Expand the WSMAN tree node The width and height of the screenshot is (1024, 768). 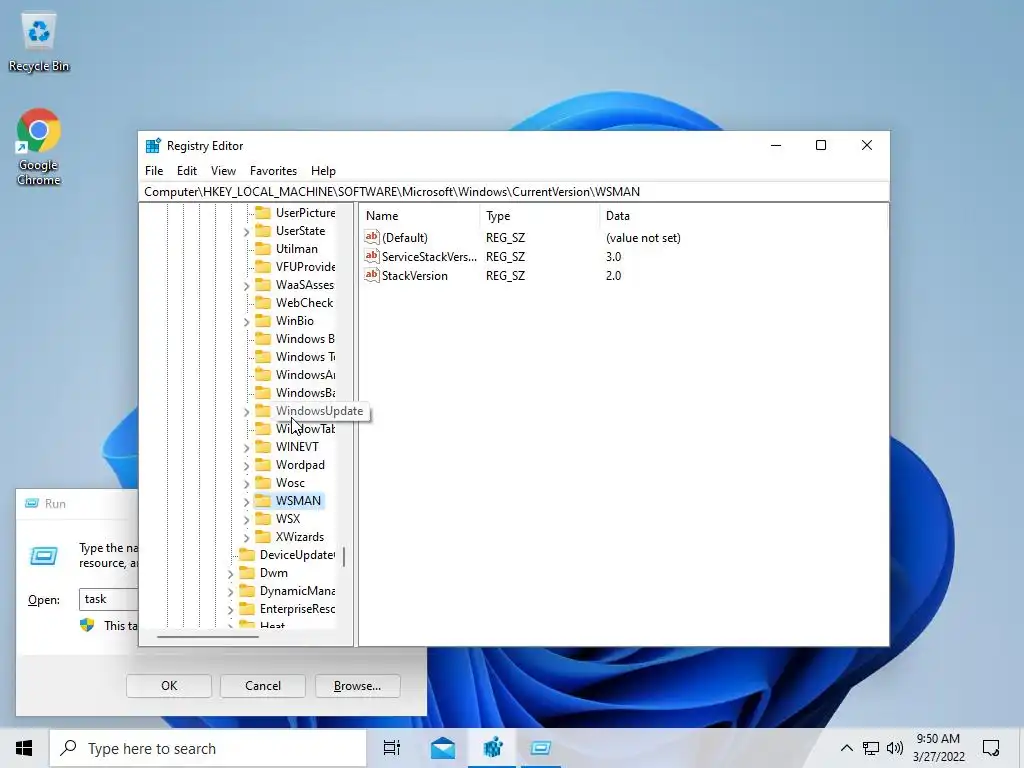(246, 501)
